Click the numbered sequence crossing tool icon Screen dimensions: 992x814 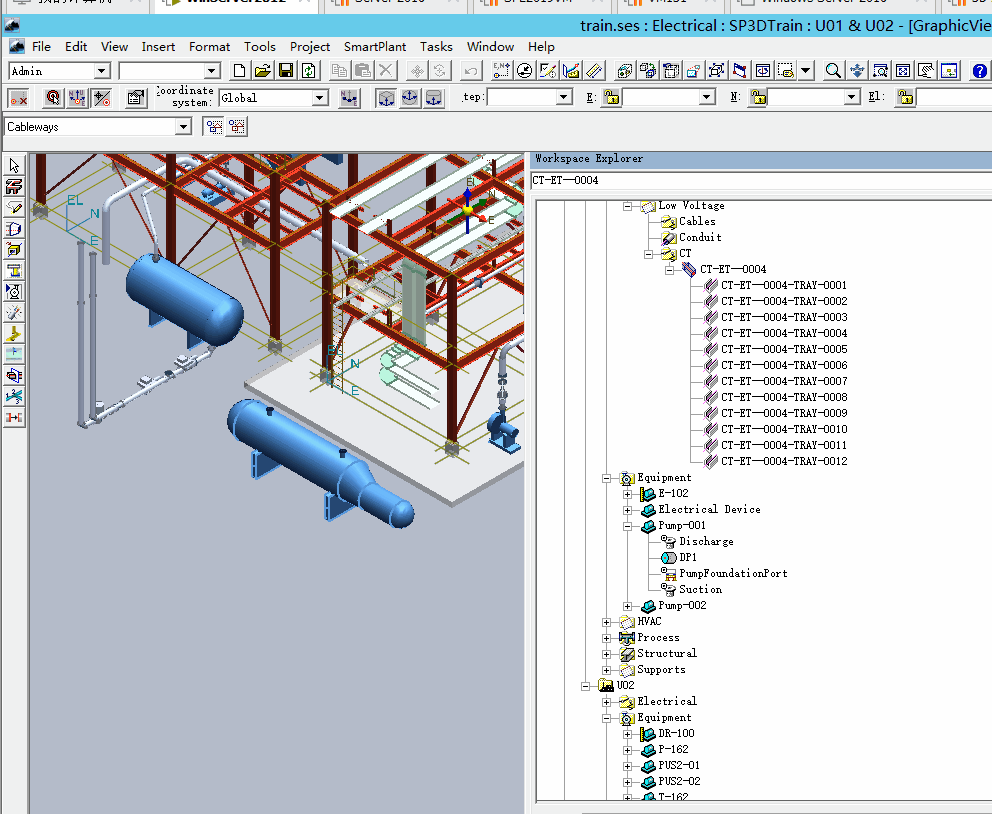pyautogui.click(x=14, y=397)
